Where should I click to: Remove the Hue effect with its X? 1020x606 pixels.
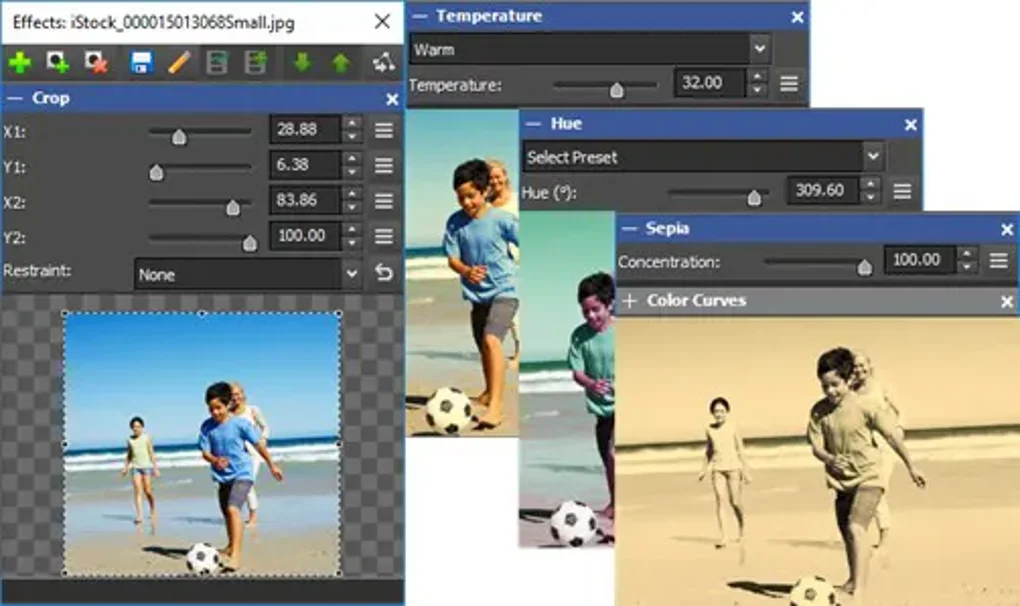click(911, 125)
